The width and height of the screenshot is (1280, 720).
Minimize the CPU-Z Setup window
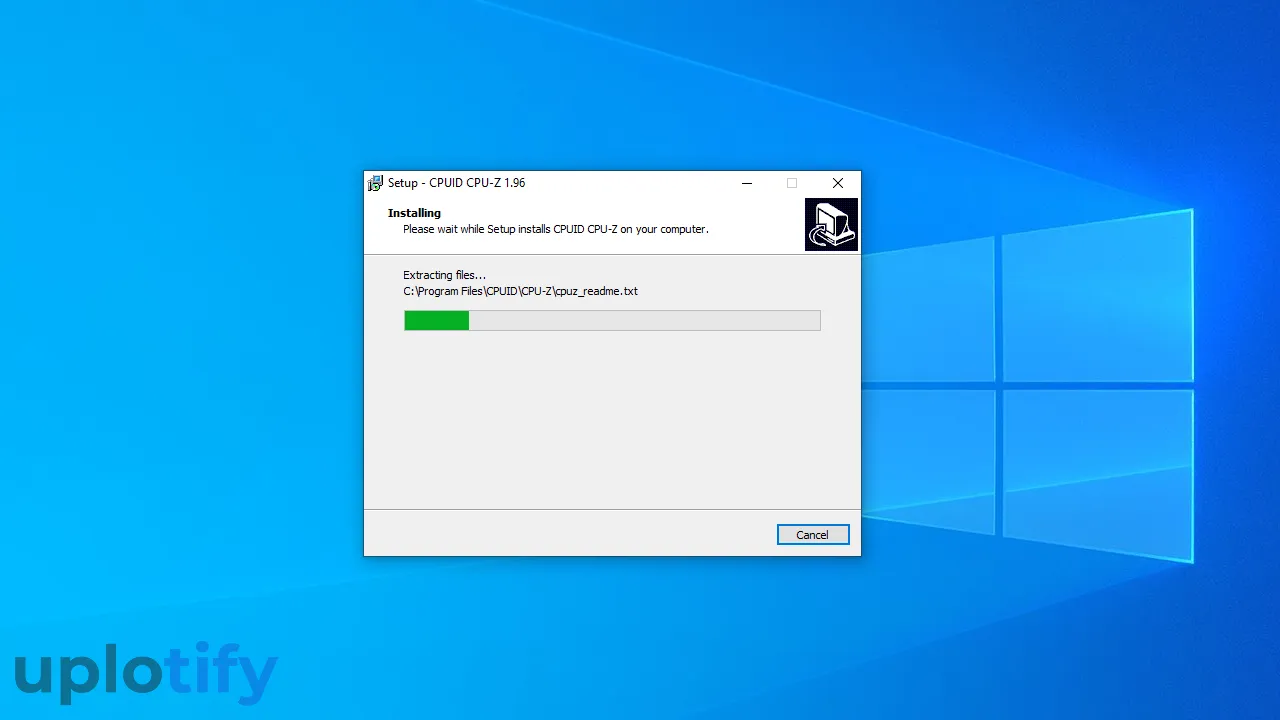(747, 183)
